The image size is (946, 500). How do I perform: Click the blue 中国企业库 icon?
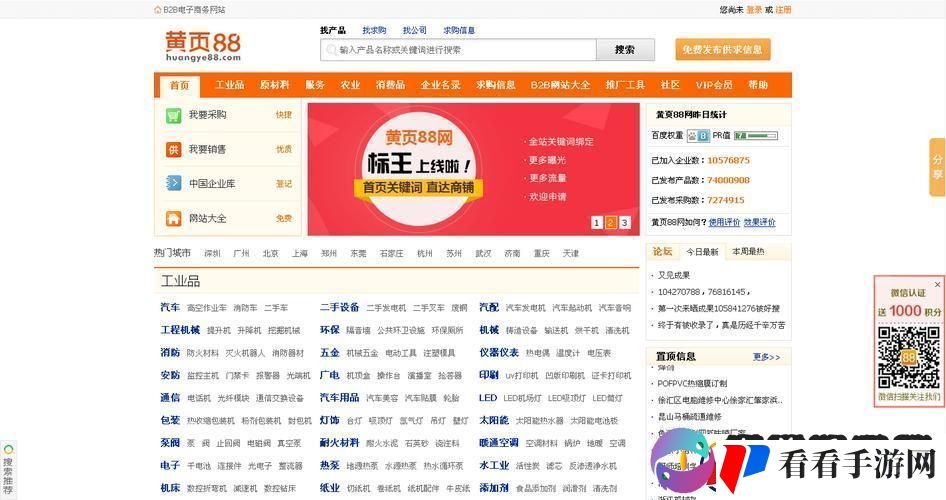174,183
